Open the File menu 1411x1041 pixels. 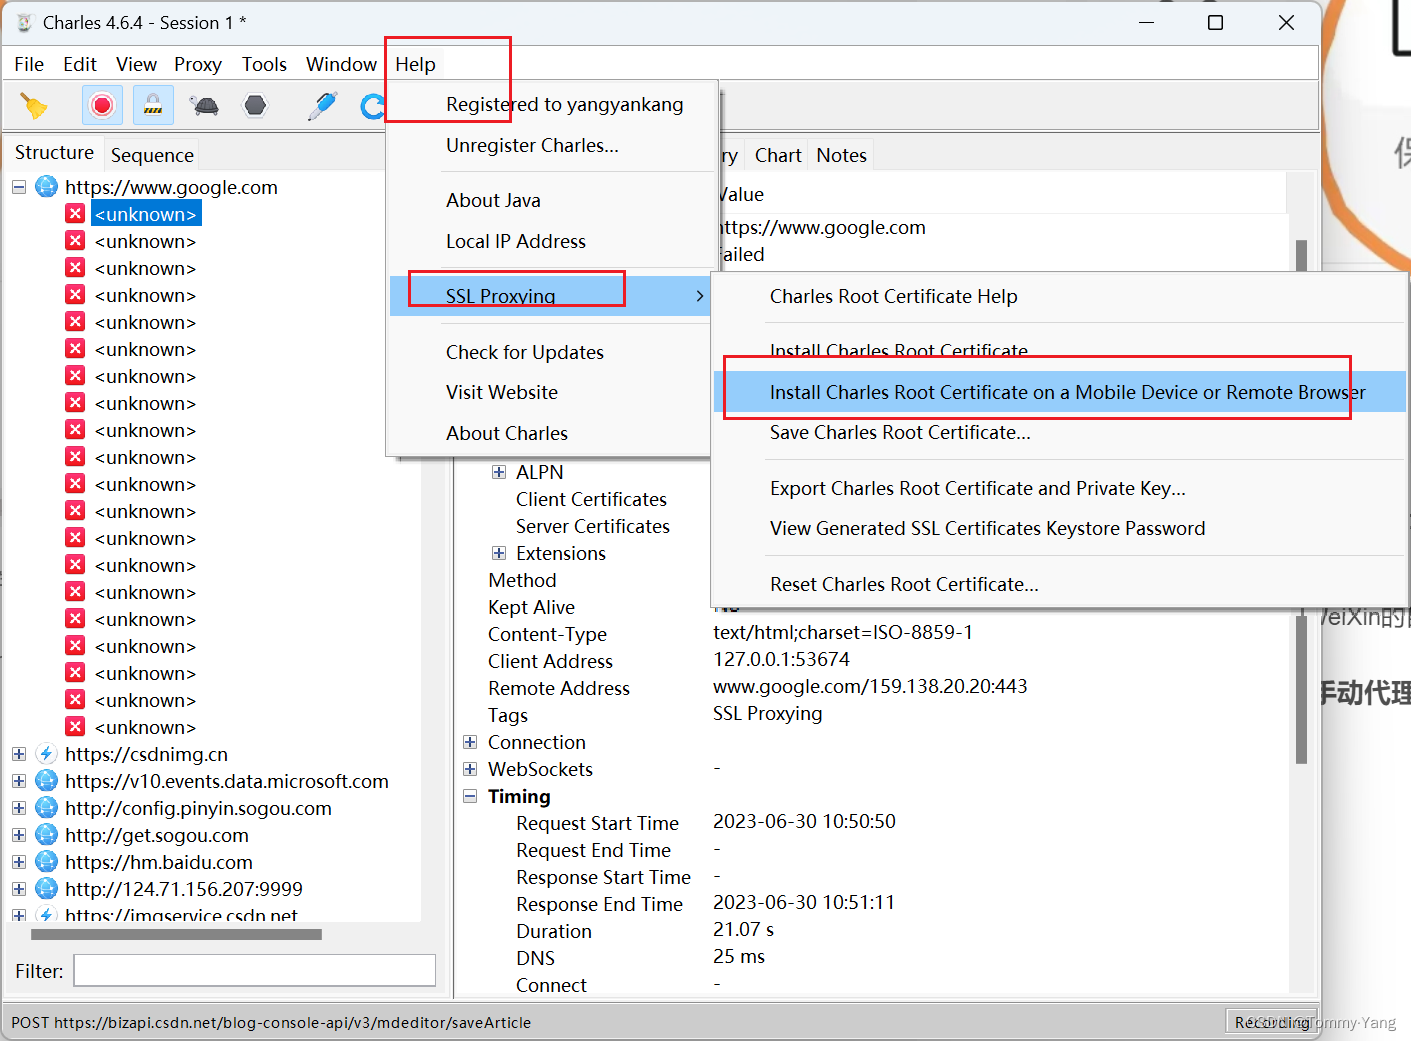pos(29,64)
